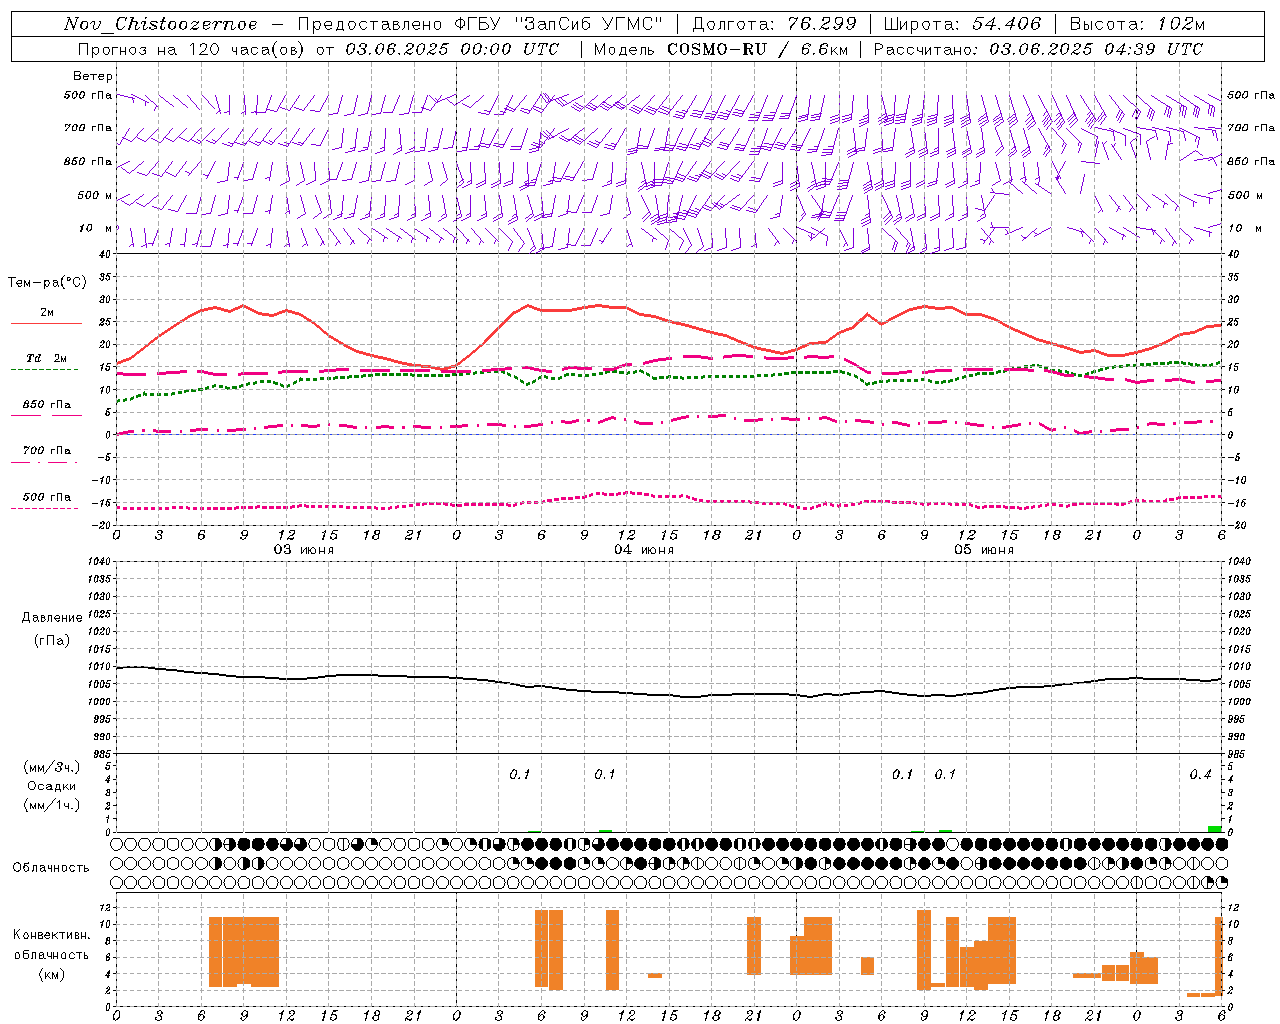Click the '10 м' wind level label on the right
This screenshot has width=1280, height=1024.
(1244, 228)
